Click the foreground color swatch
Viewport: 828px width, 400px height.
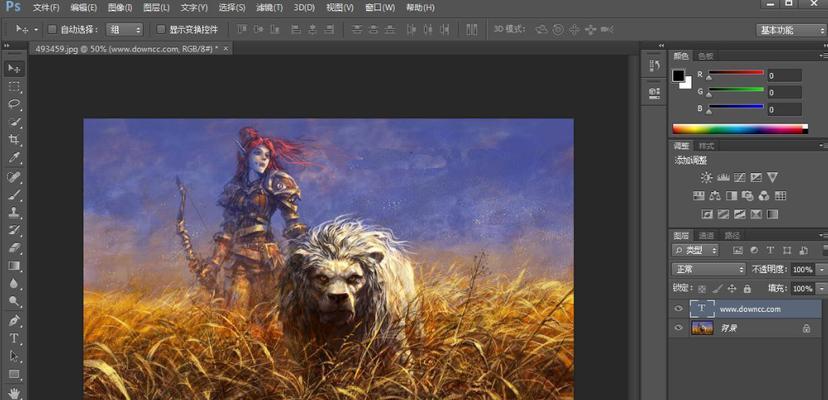(x=679, y=76)
